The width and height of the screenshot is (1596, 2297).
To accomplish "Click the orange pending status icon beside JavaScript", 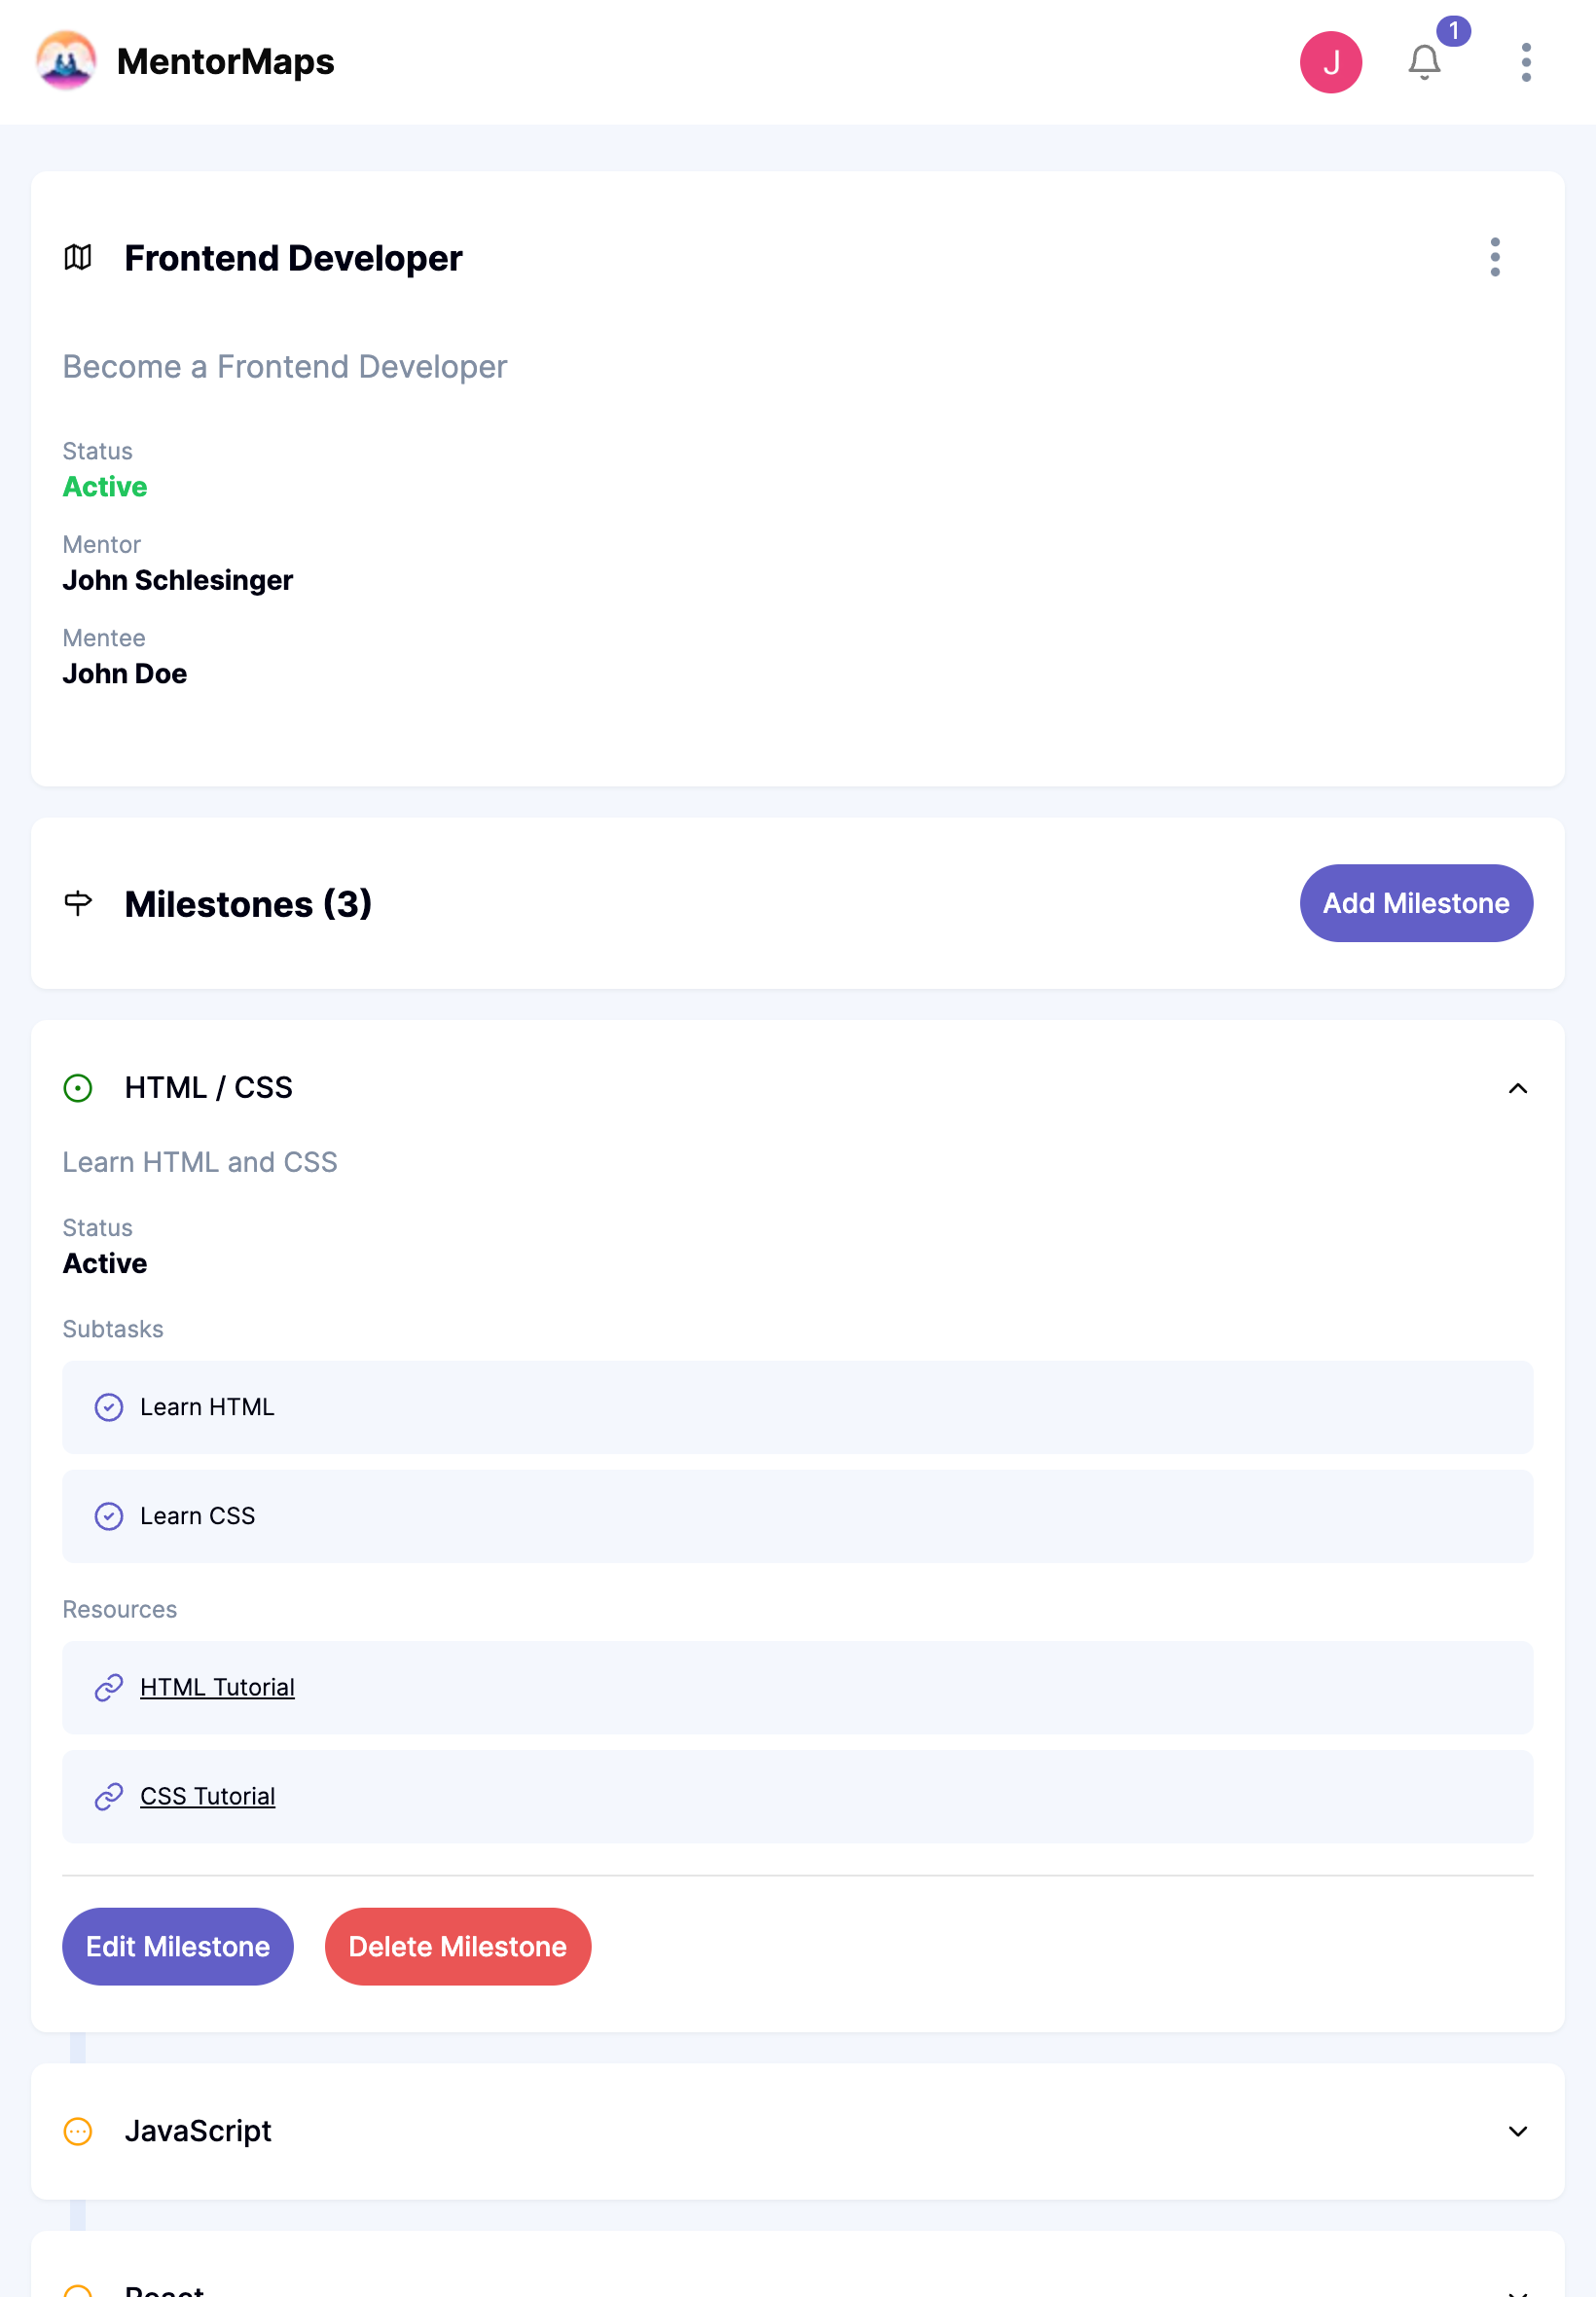I will [79, 2131].
